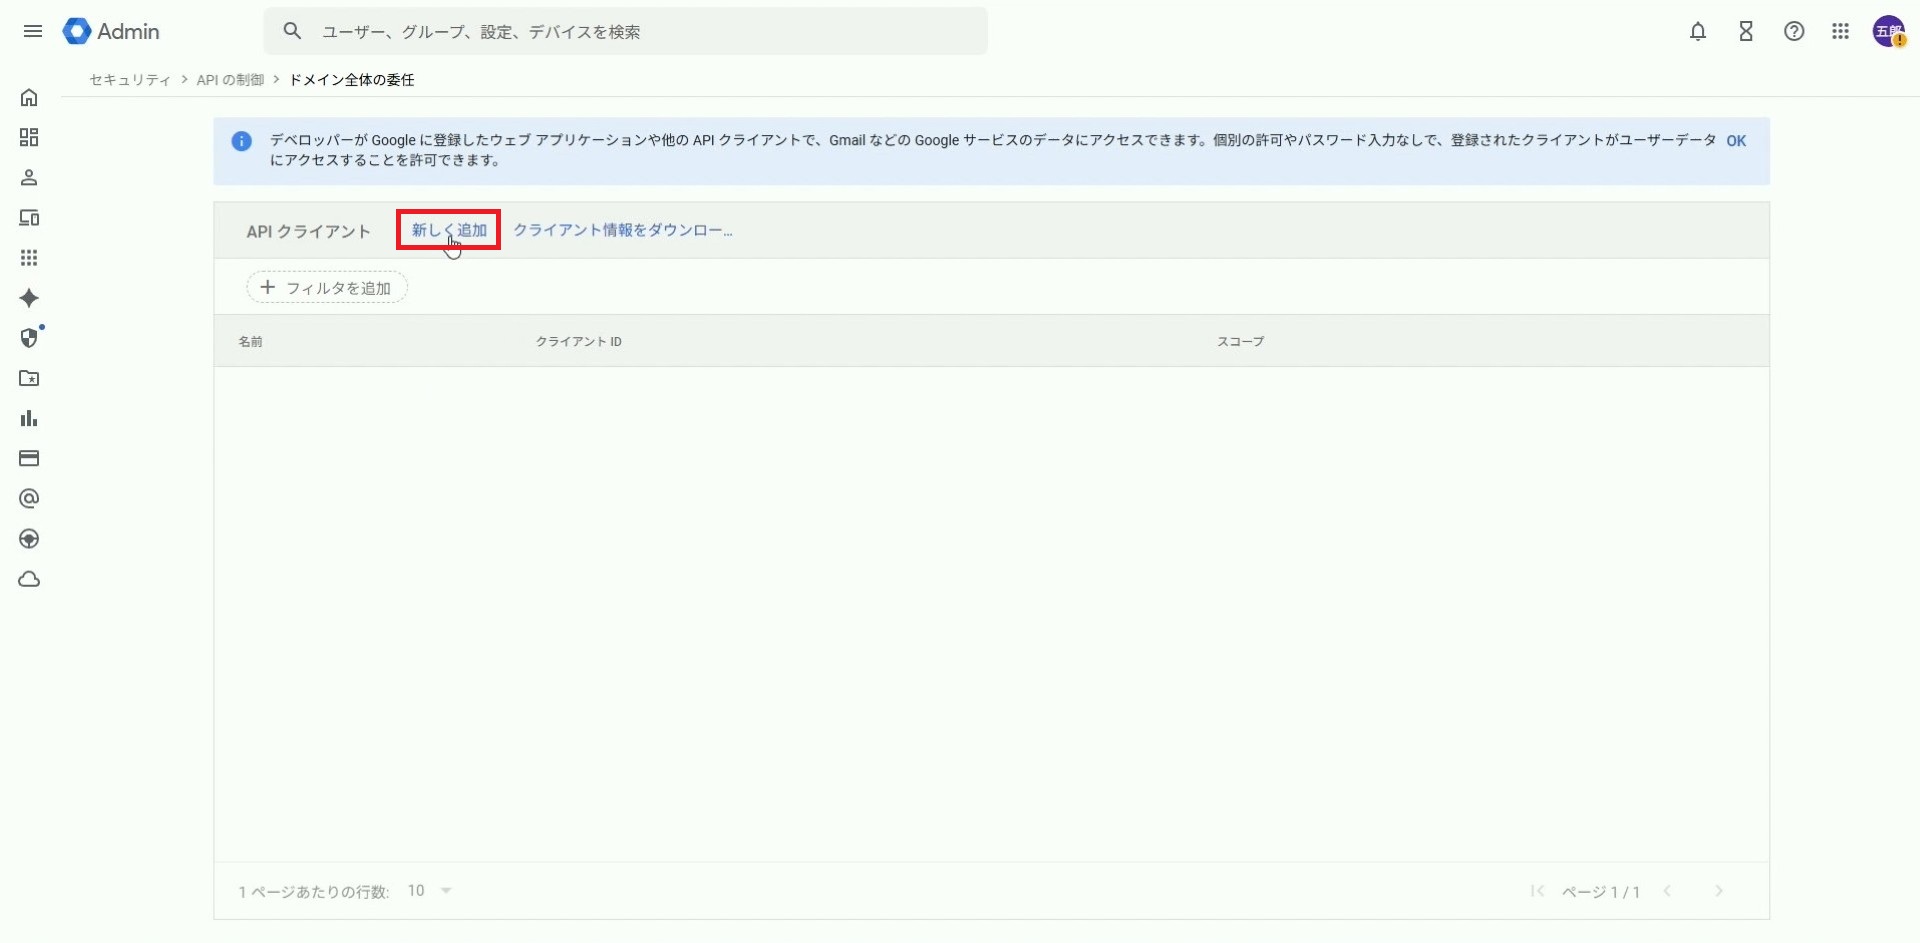Open the Users person icon in sidebar
This screenshot has width=1920, height=943.
(29, 177)
